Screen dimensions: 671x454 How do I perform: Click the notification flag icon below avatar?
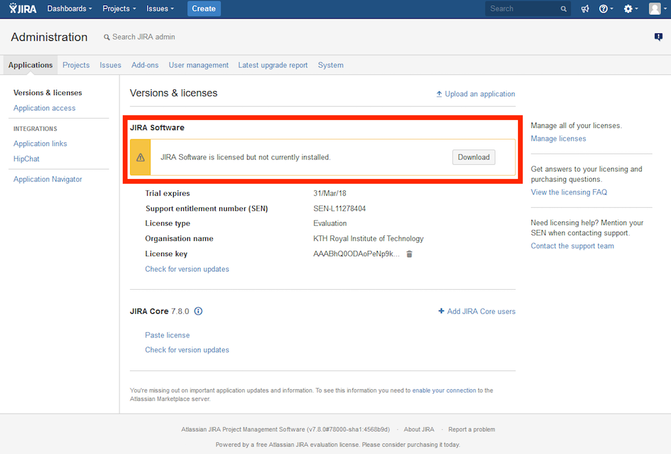(x=658, y=37)
